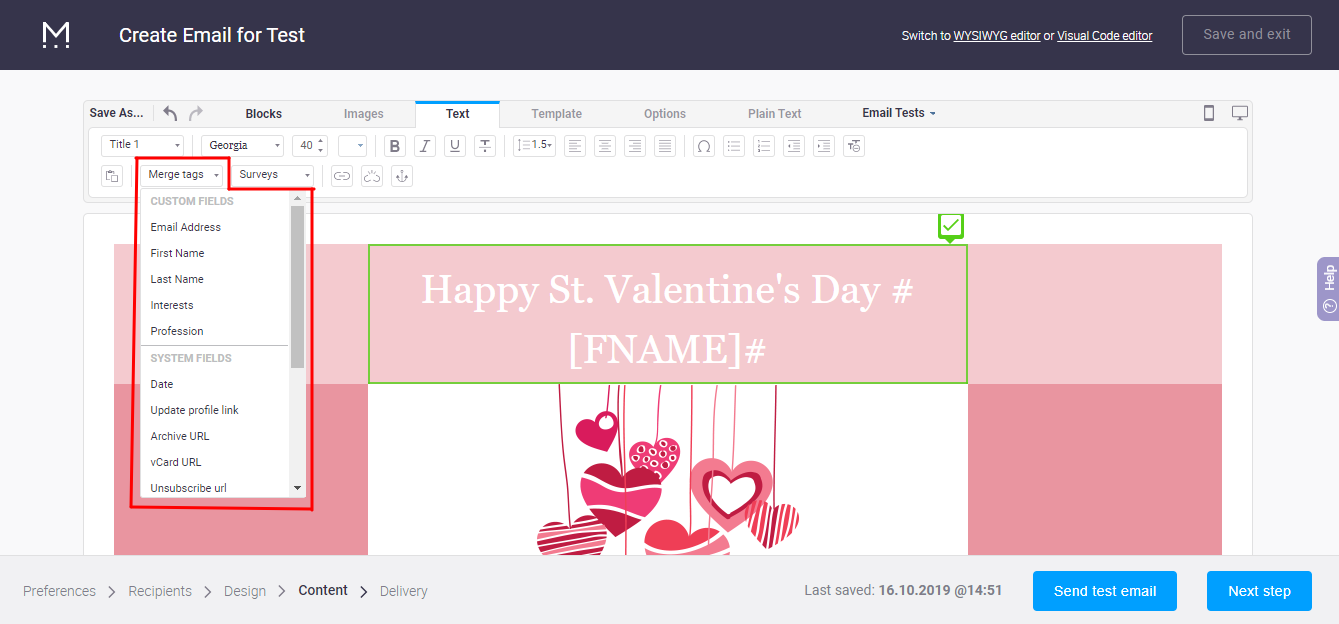This screenshot has width=1339, height=624.
Task: Increase font size with stepper arrow
Action: pyautogui.click(x=321, y=141)
